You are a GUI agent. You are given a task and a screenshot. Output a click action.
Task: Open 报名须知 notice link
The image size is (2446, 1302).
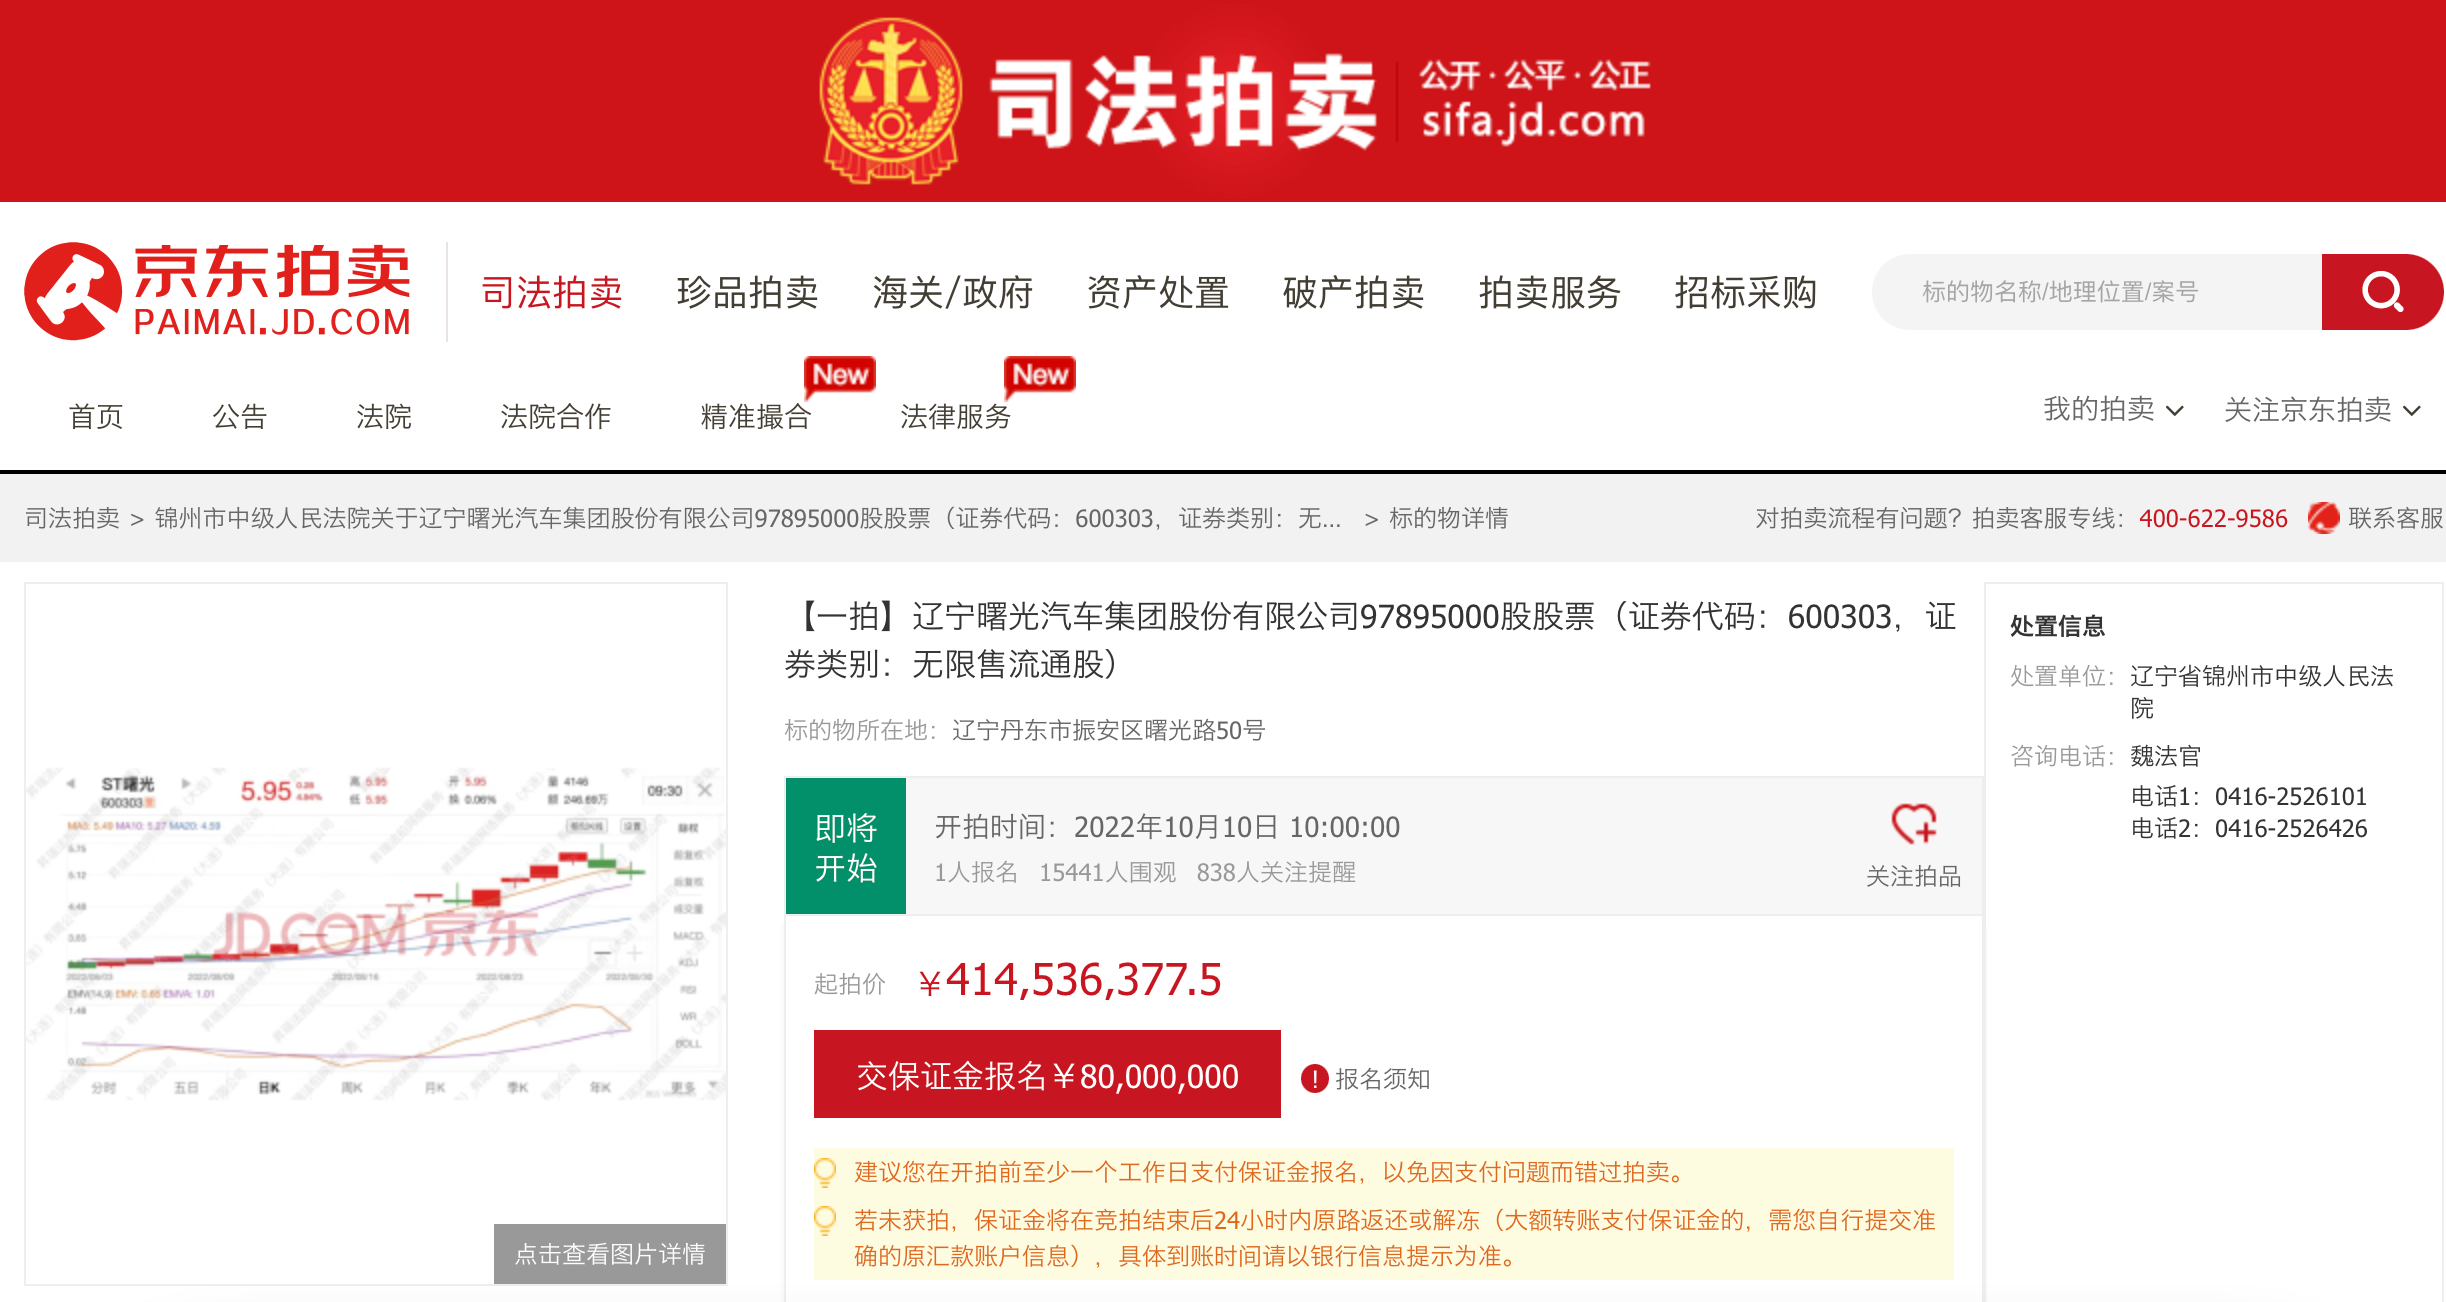click(1383, 1079)
